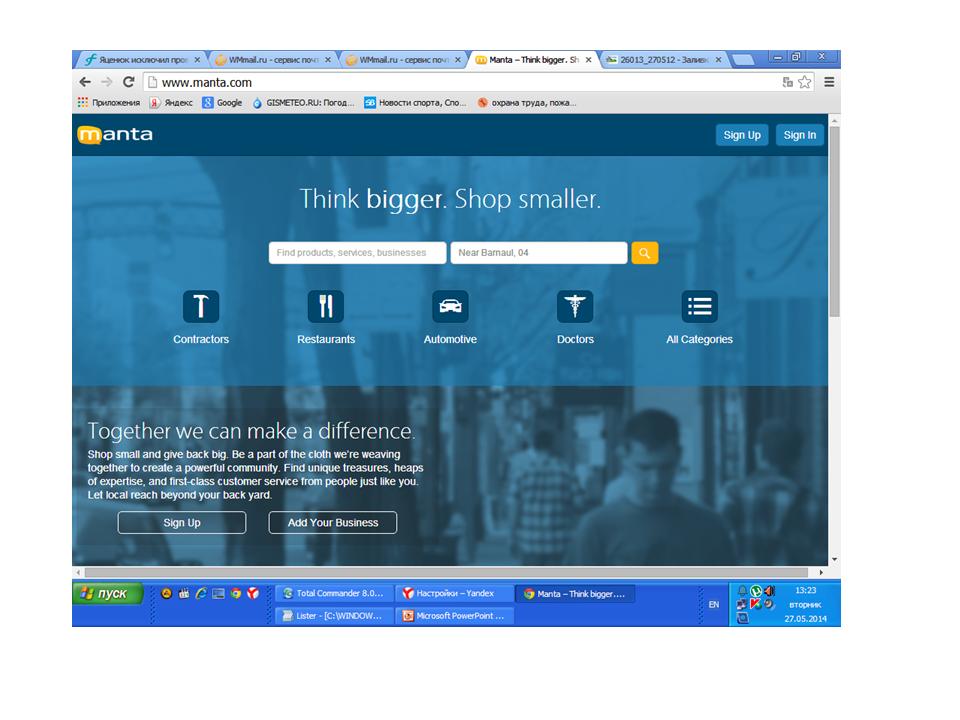Click the notification bell tray icon

pyautogui.click(x=742, y=591)
